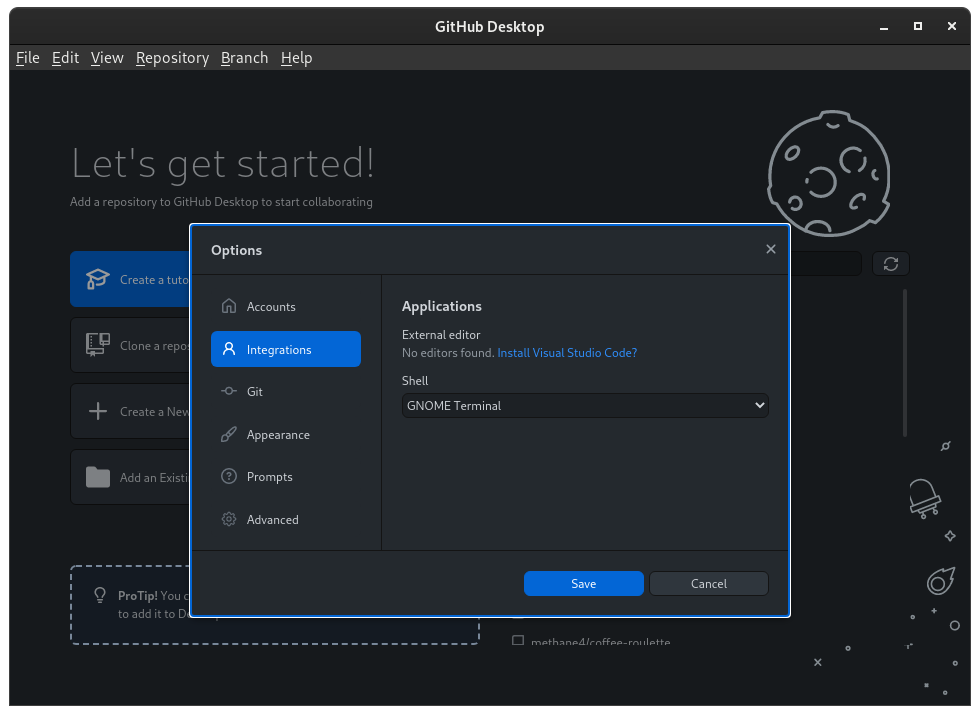
Task: Select the Integrations settings tab
Action: point(286,349)
